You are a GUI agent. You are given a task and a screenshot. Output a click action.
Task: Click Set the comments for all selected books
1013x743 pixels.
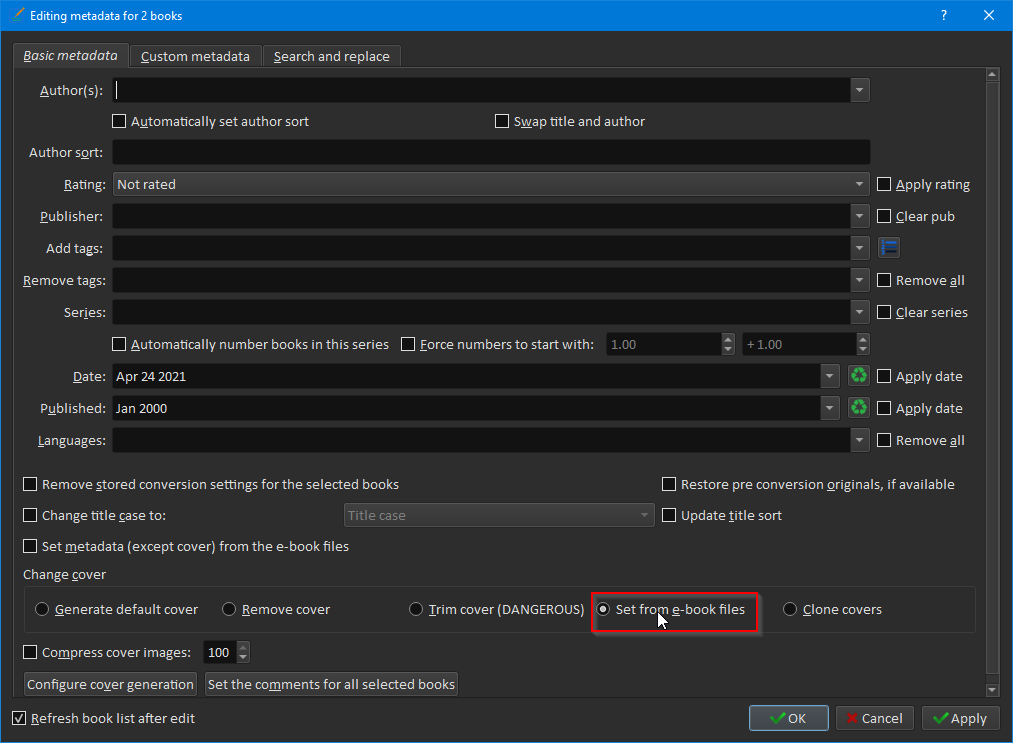[331, 684]
